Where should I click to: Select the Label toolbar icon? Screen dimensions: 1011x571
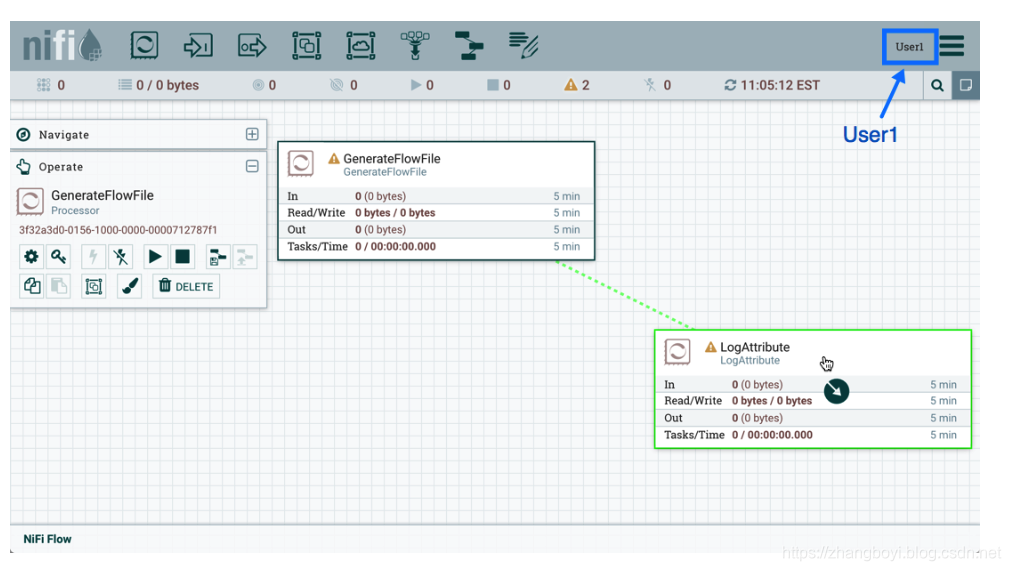coord(523,46)
